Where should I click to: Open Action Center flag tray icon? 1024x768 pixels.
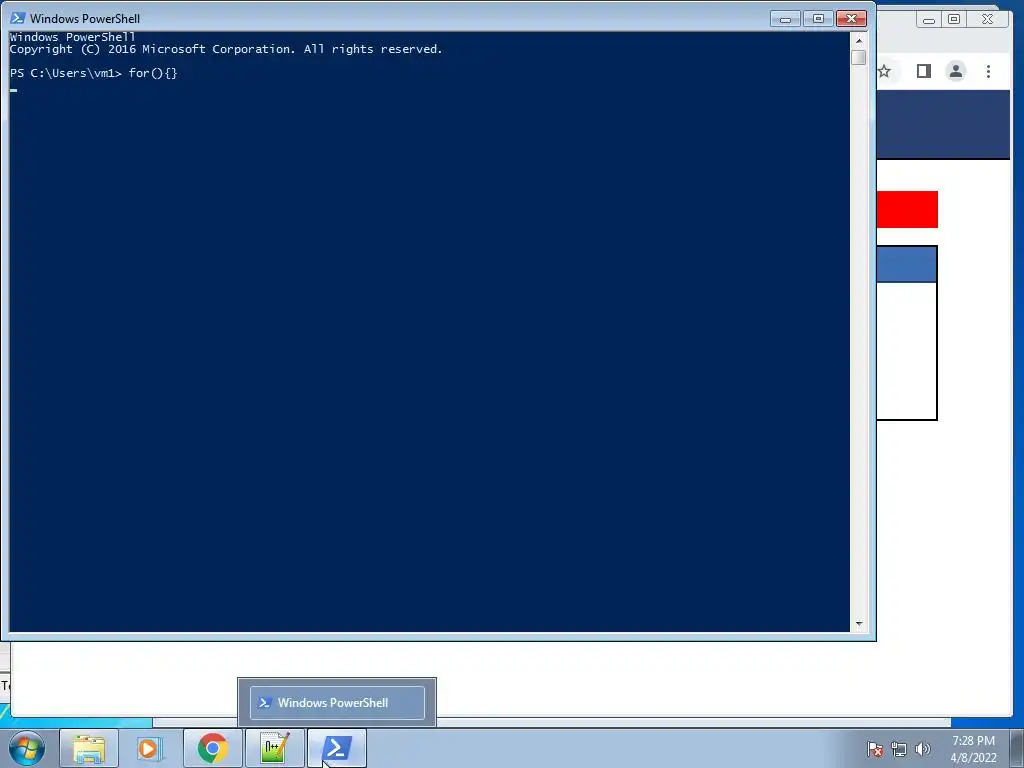[x=875, y=749]
